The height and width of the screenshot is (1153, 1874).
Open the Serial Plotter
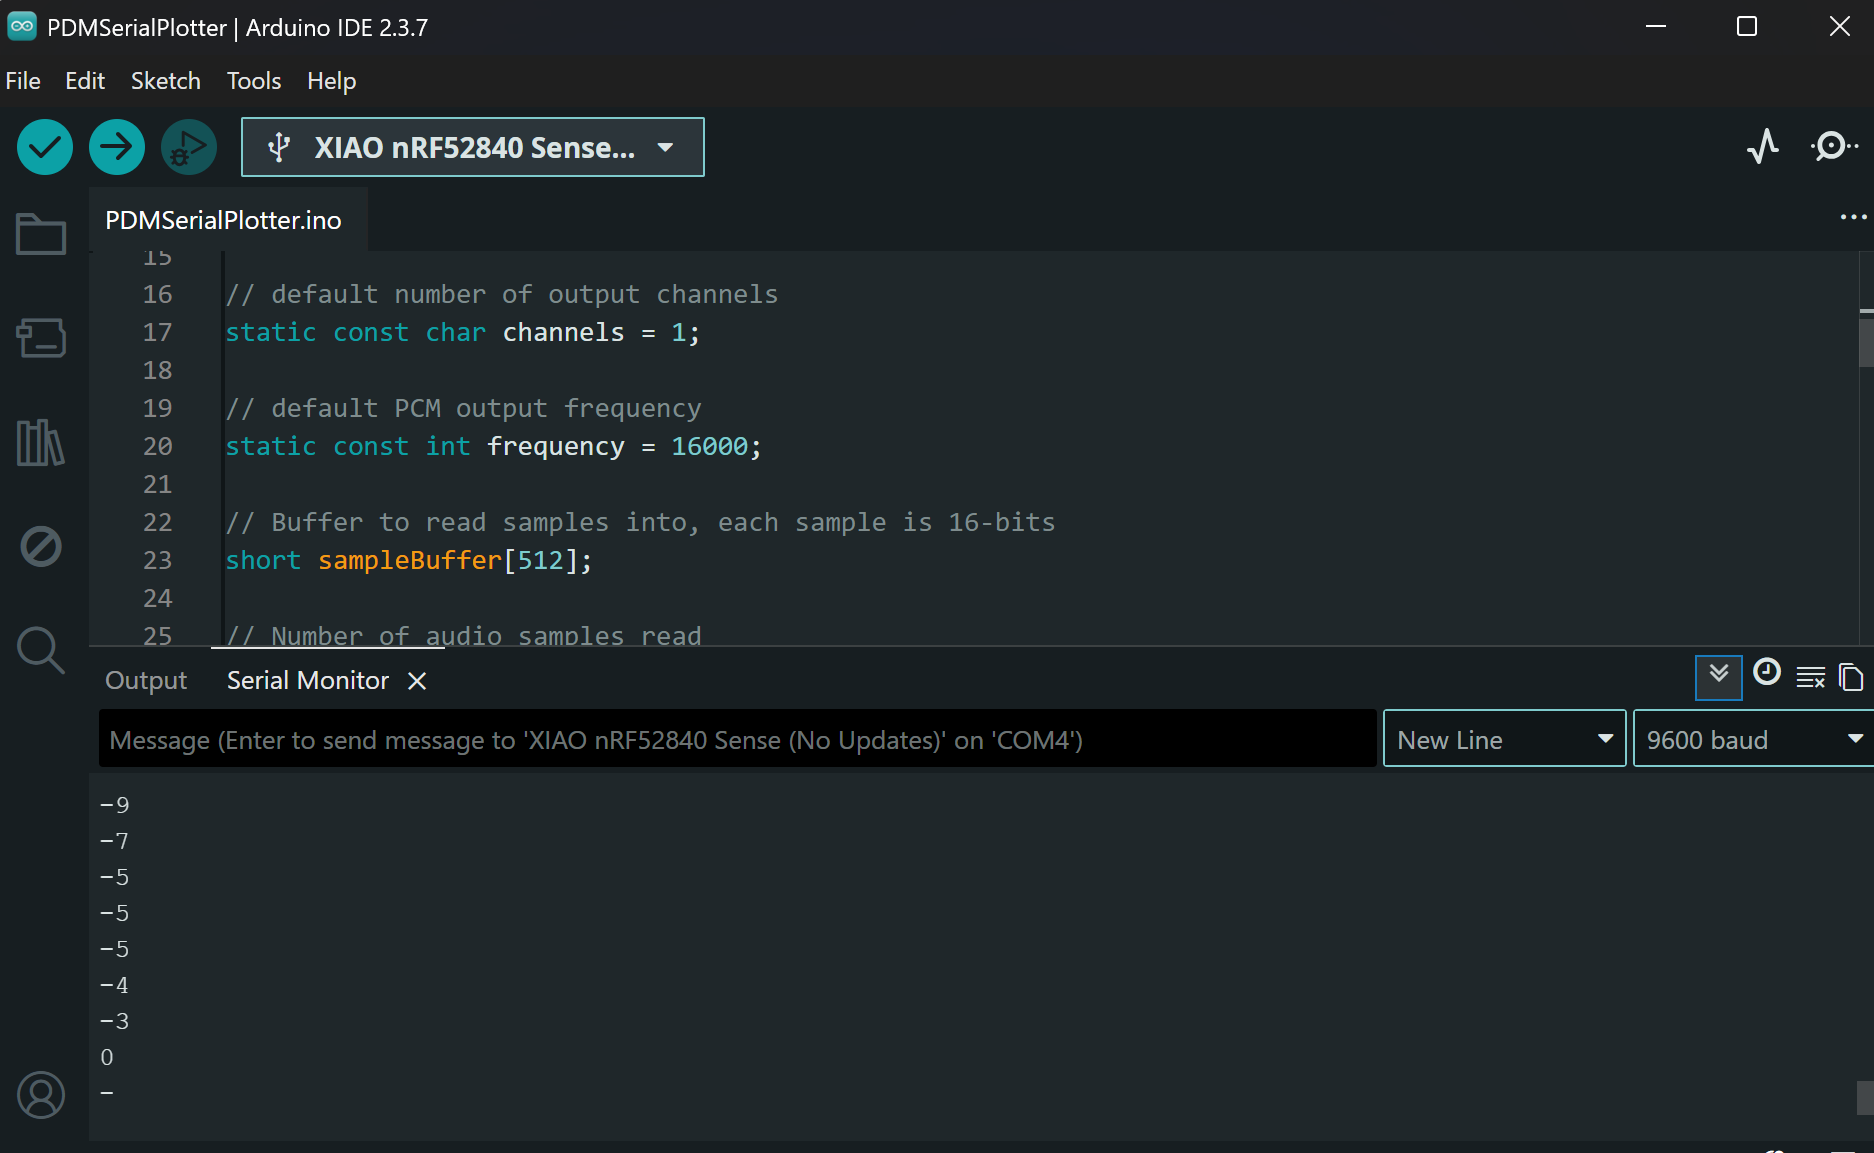(x=1763, y=147)
